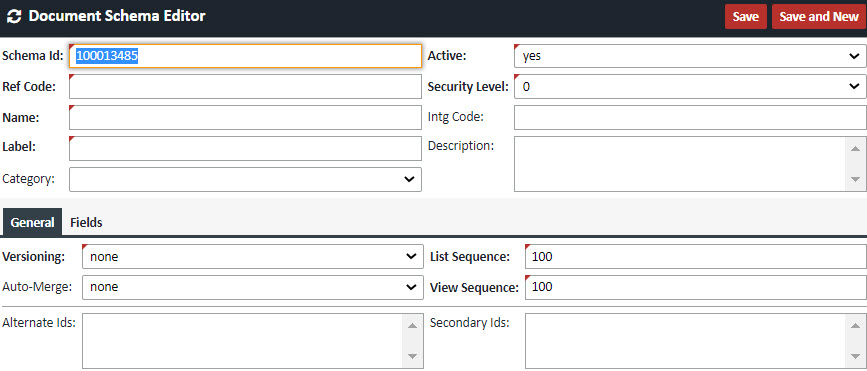
Task: Click the View Sequence field
Action: [x=696, y=288]
